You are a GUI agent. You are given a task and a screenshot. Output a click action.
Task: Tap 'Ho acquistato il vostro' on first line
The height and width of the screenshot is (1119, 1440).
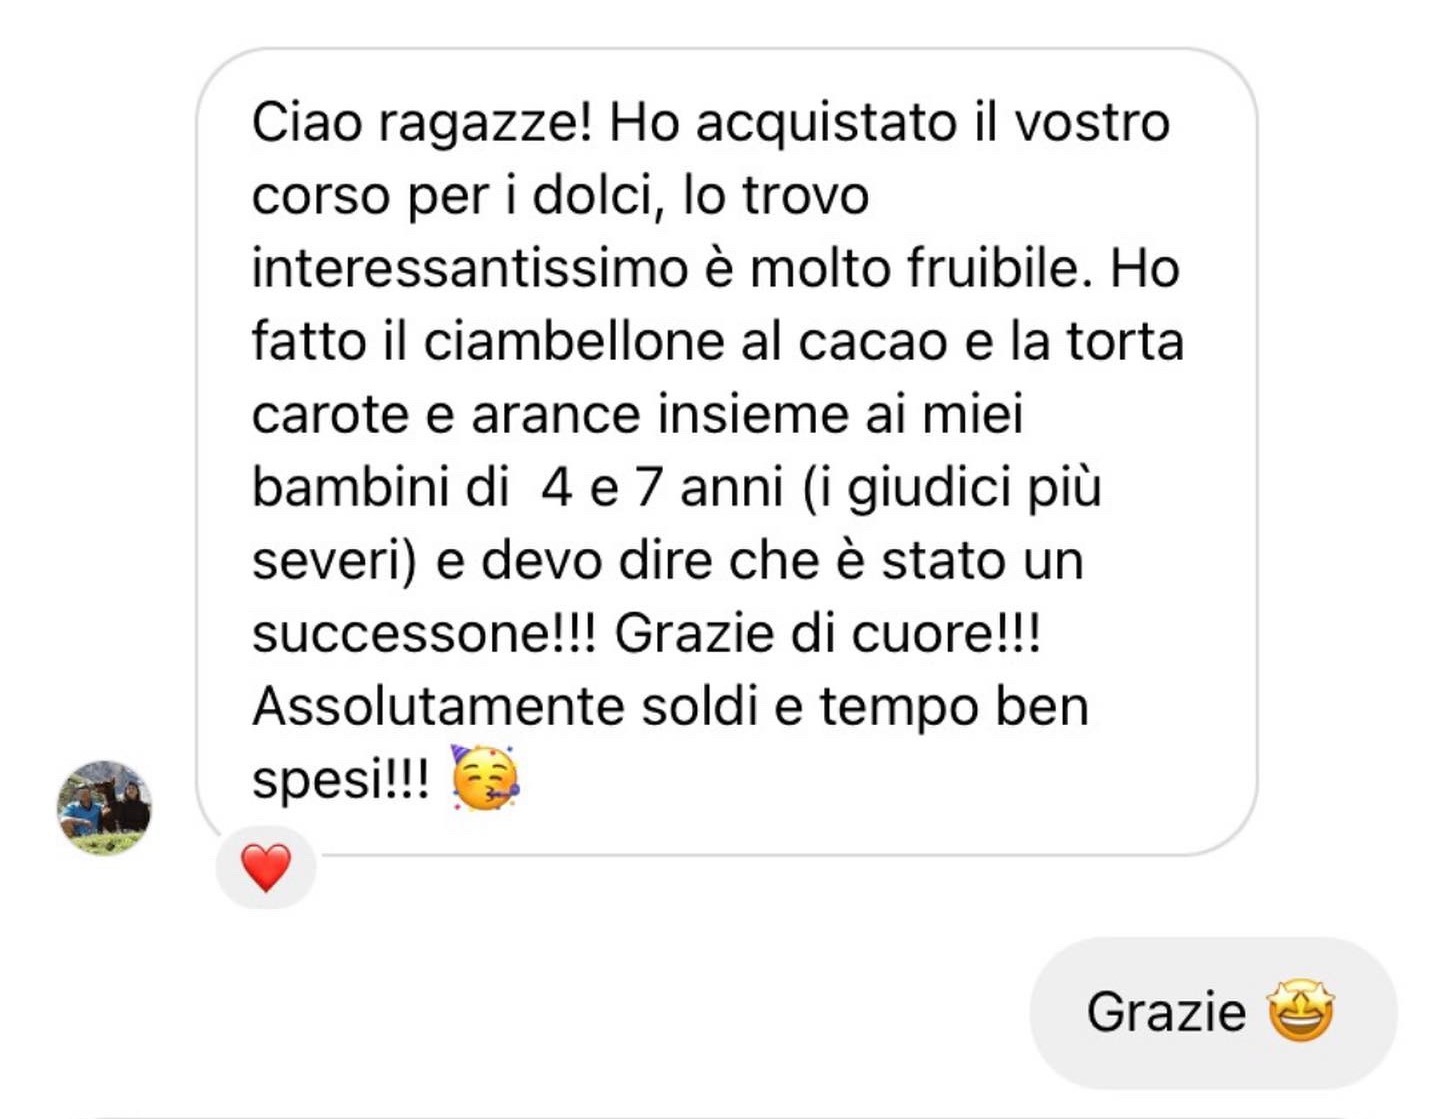coord(889,122)
